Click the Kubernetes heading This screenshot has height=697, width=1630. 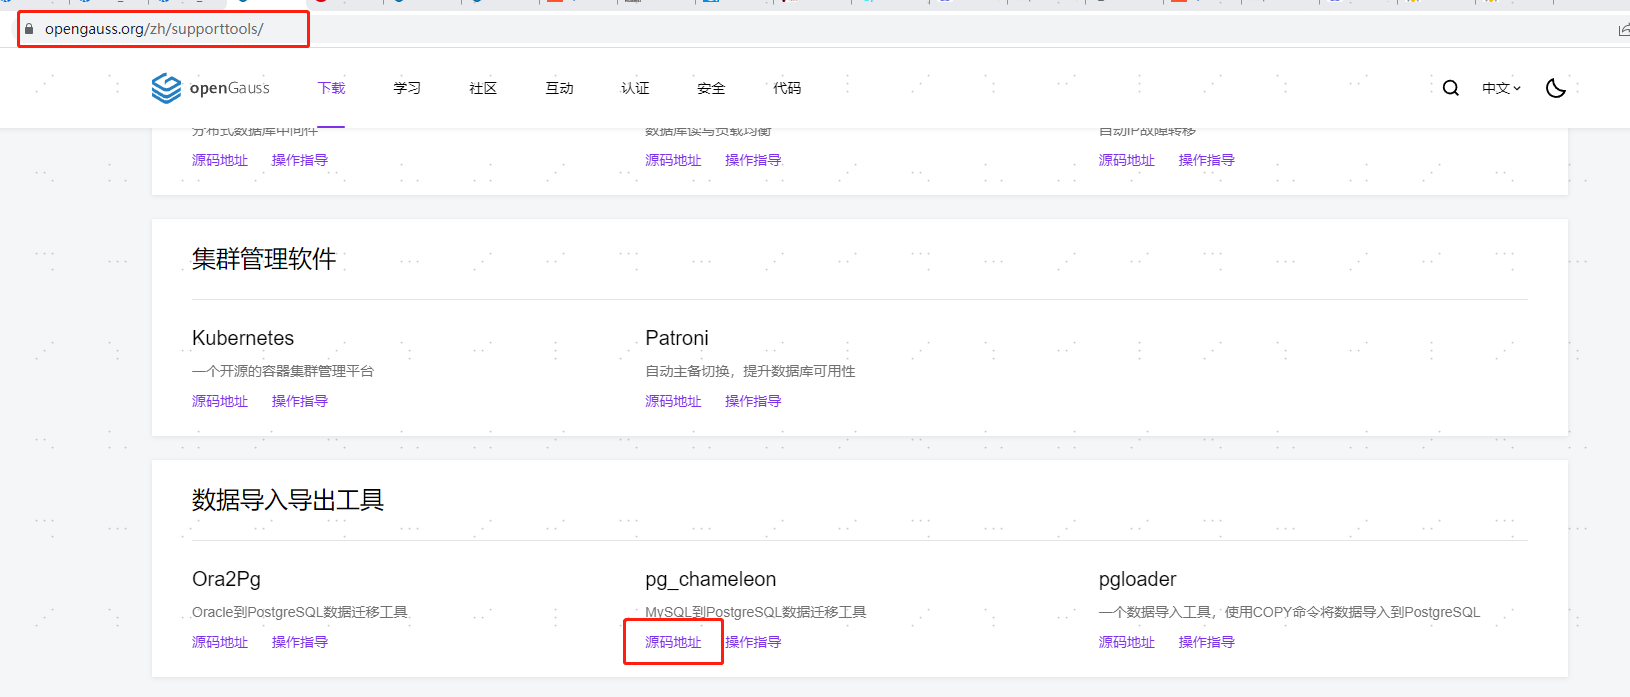[x=243, y=338]
